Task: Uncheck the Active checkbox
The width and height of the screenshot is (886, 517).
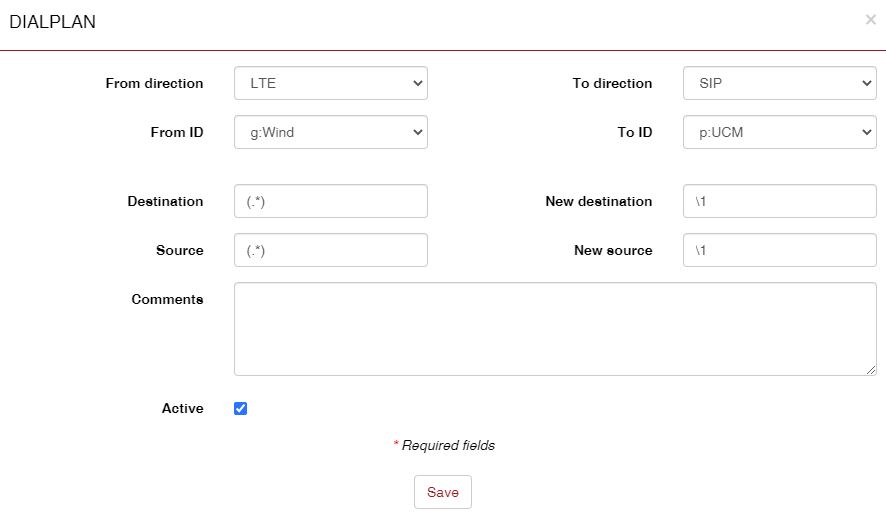Action: (x=240, y=408)
